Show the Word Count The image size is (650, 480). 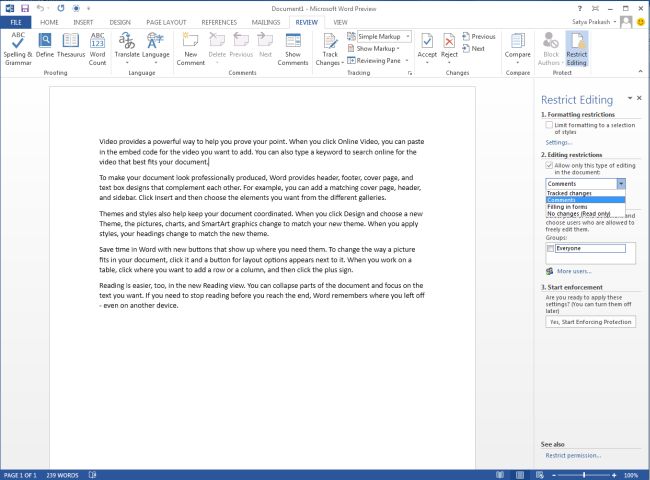tap(97, 48)
